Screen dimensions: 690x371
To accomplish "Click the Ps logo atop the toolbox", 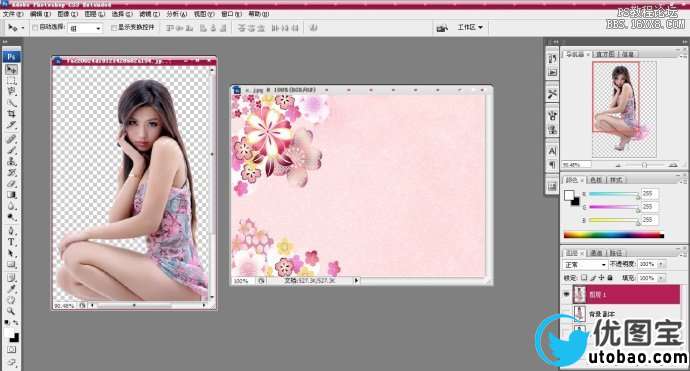I will pyautogui.click(x=11, y=56).
